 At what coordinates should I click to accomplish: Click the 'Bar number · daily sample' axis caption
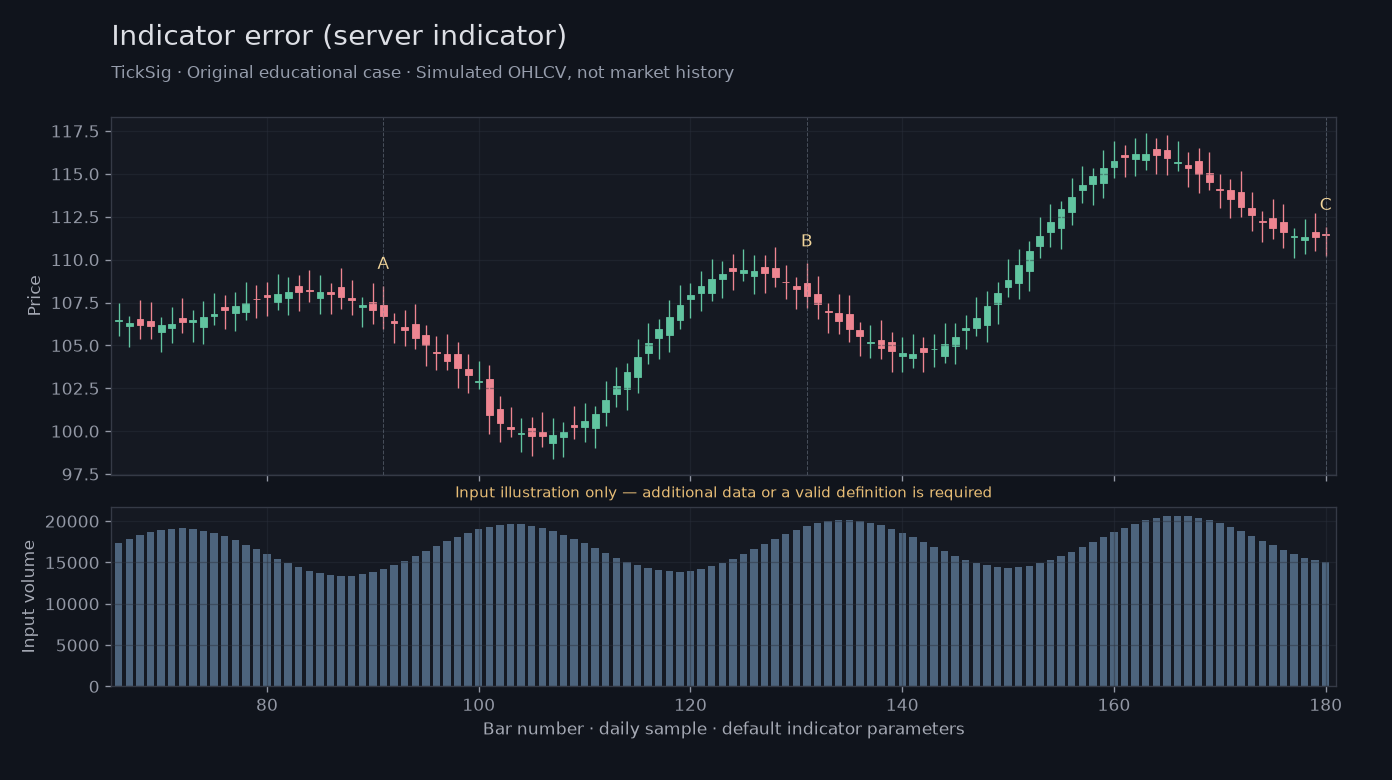click(x=723, y=729)
